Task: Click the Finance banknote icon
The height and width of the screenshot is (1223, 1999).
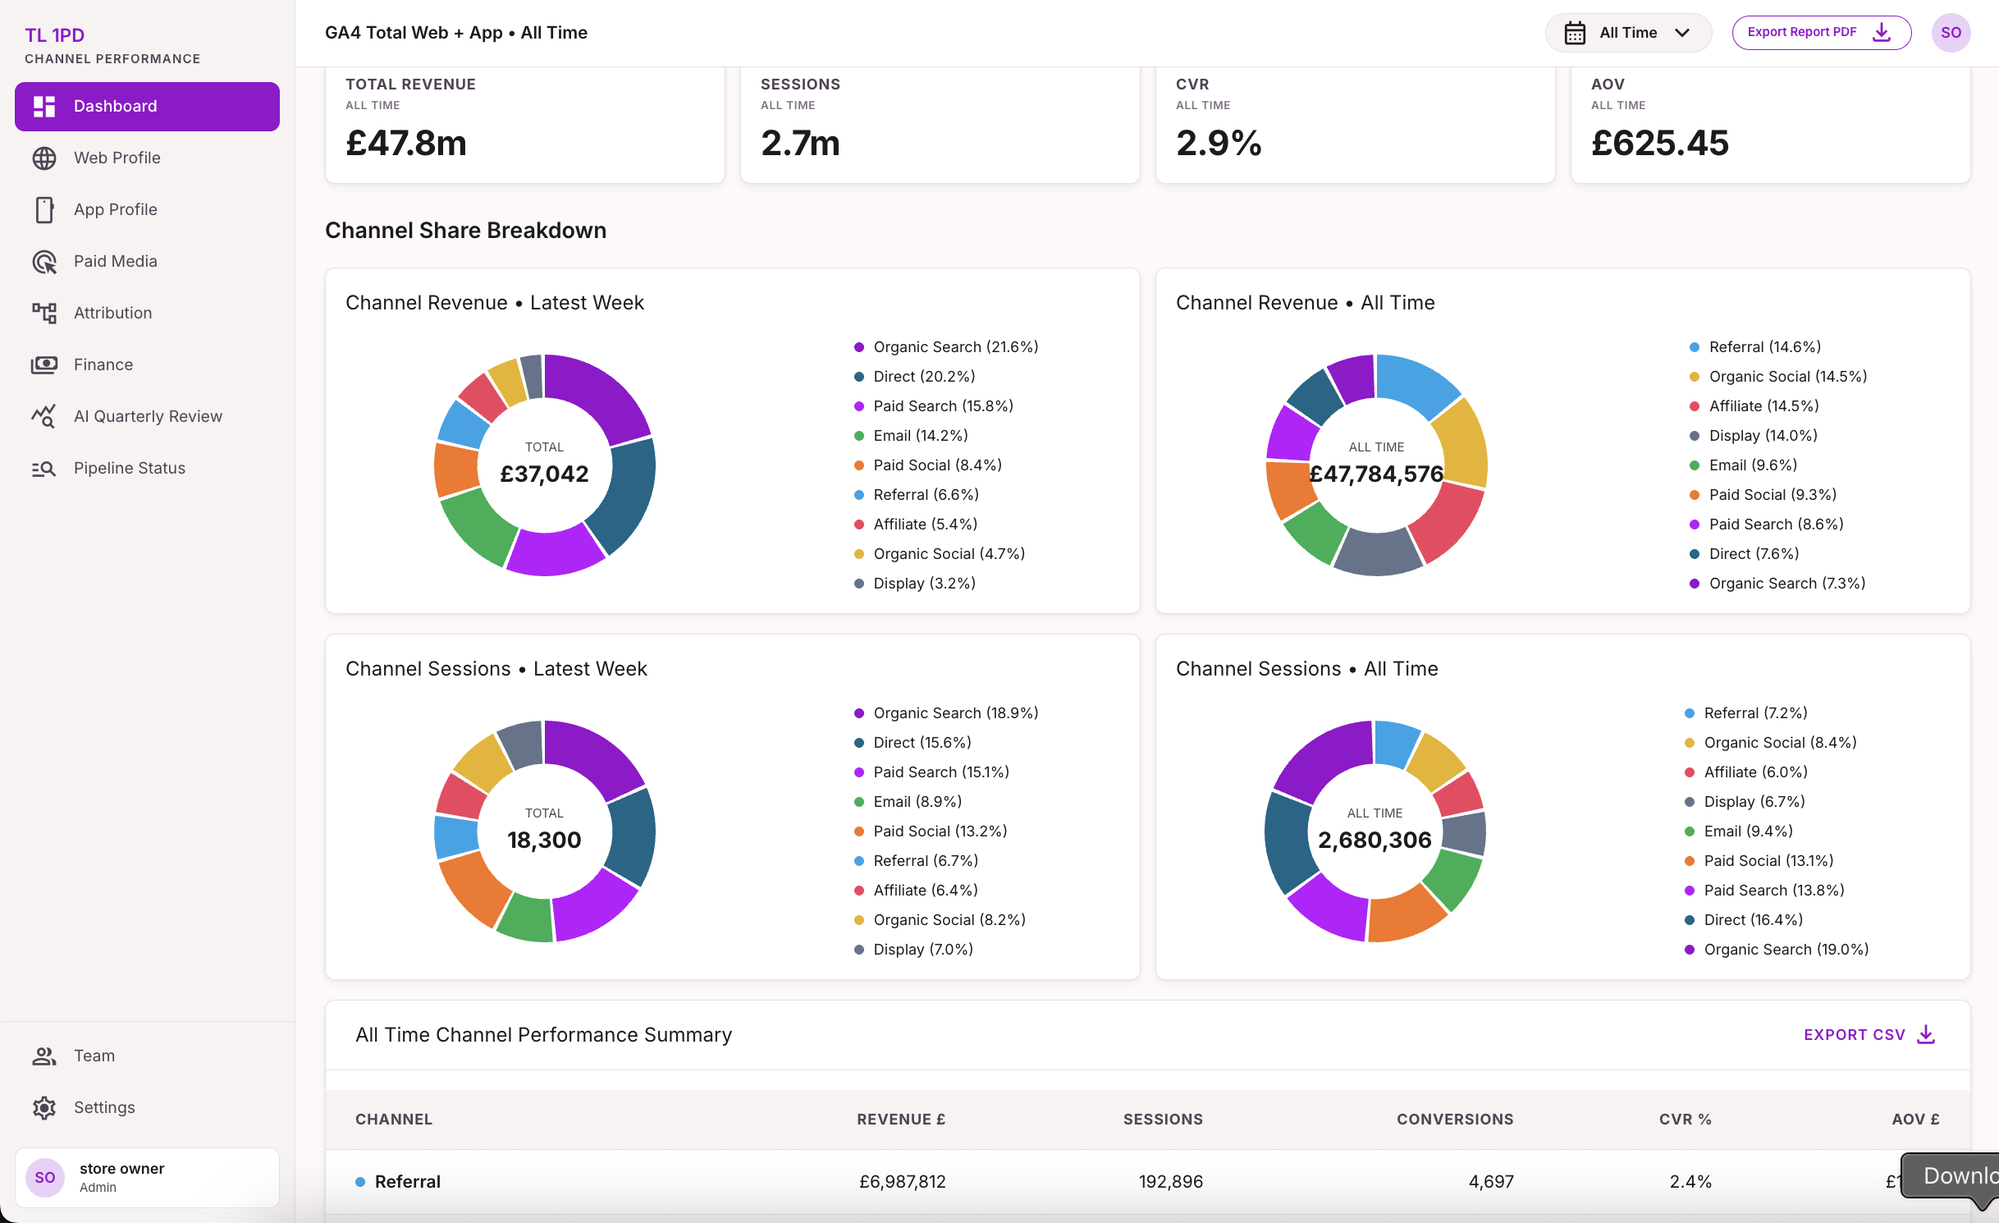Action: point(44,365)
